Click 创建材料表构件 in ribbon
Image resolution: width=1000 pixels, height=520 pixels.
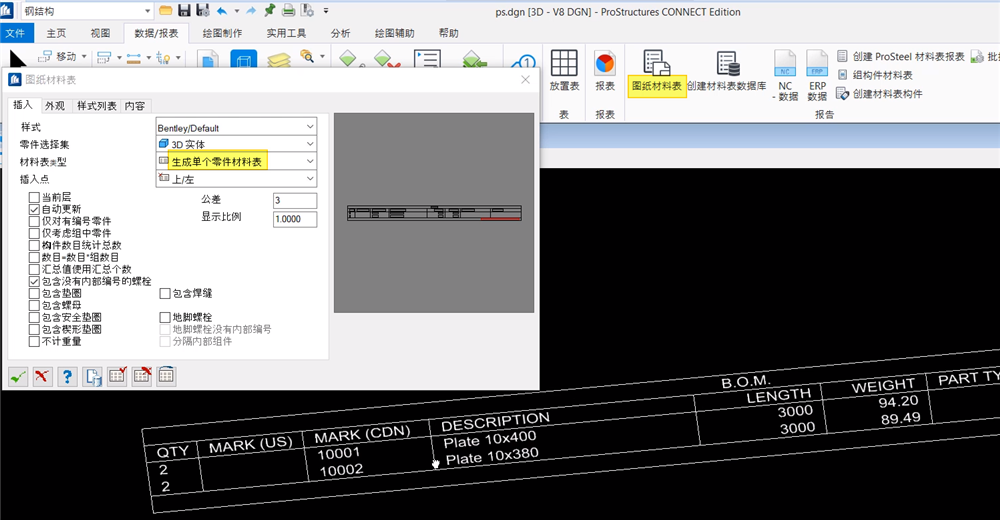tap(879, 94)
